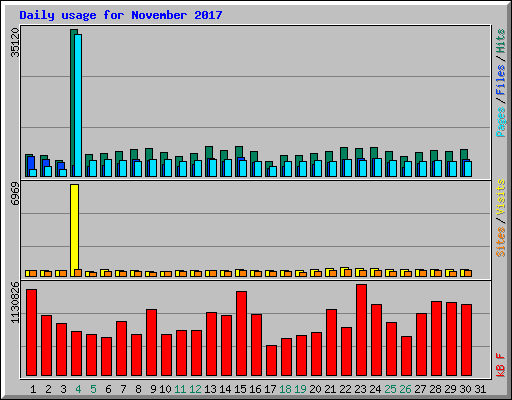Click the red KB bar for day 15
Viewport: 512px width, 400px height.
[241, 334]
